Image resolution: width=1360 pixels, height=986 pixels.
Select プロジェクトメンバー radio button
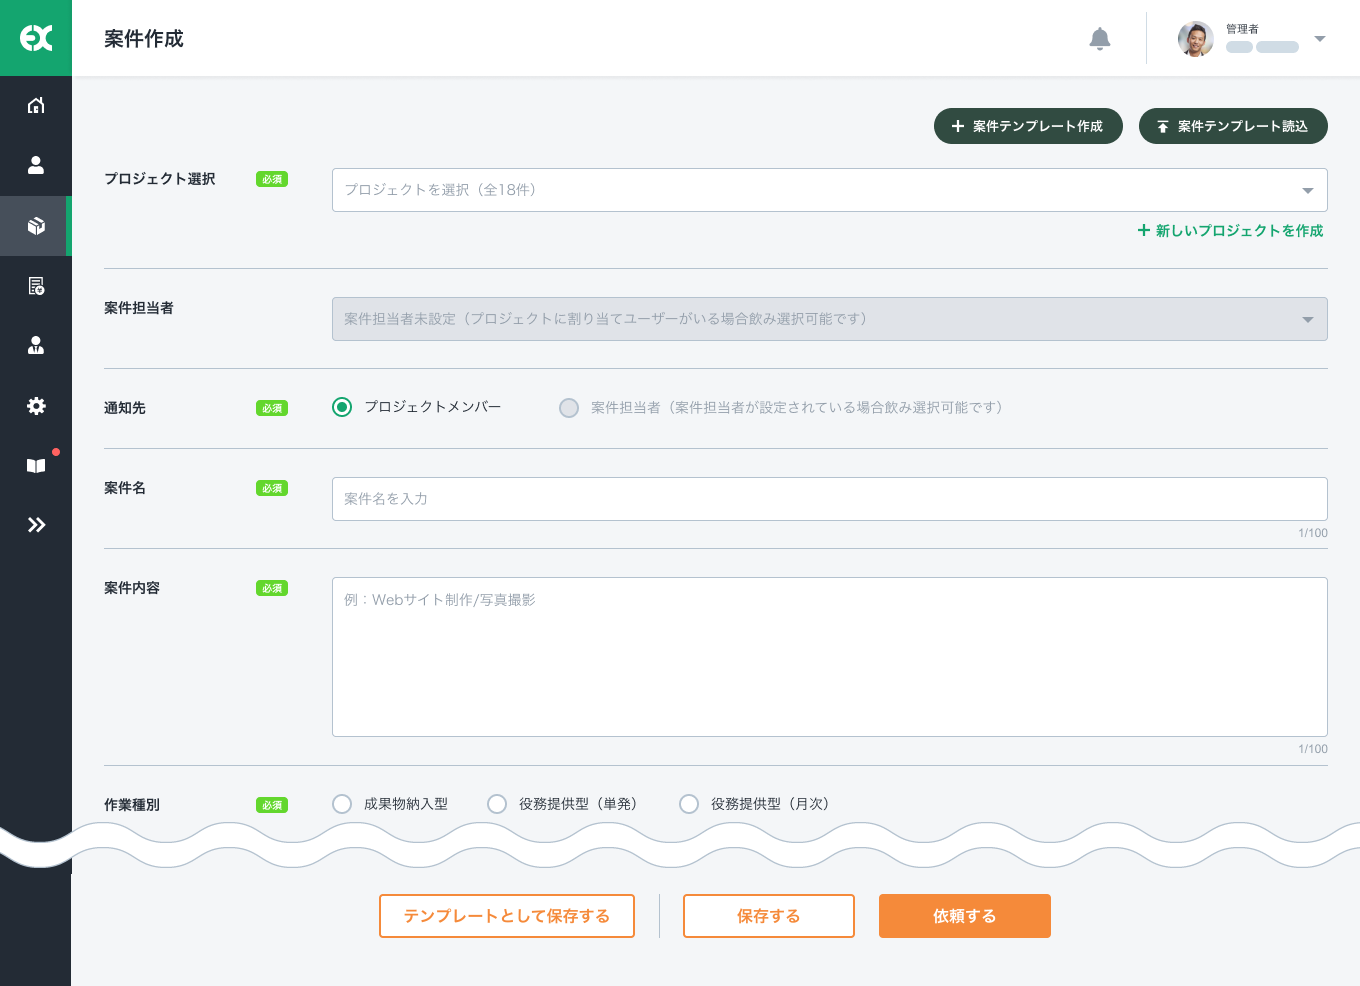(342, 407)
